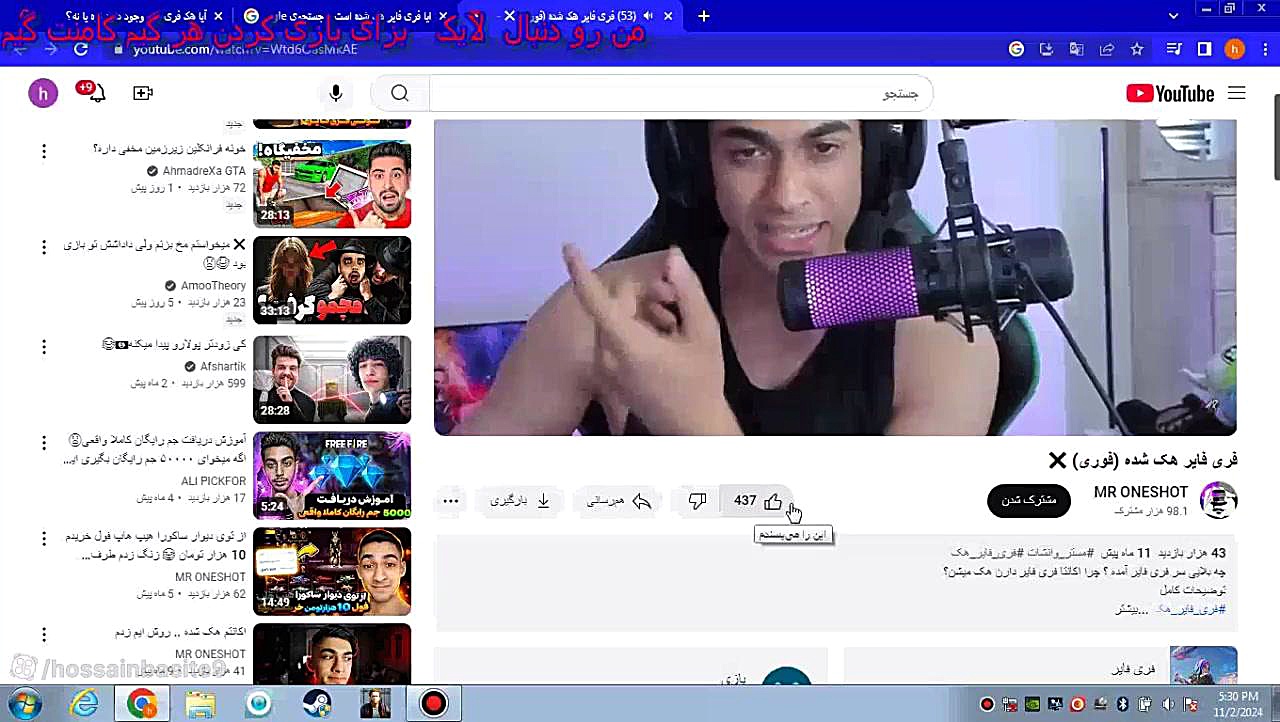Open the YouTube account avatar menu

coord(43,93)
